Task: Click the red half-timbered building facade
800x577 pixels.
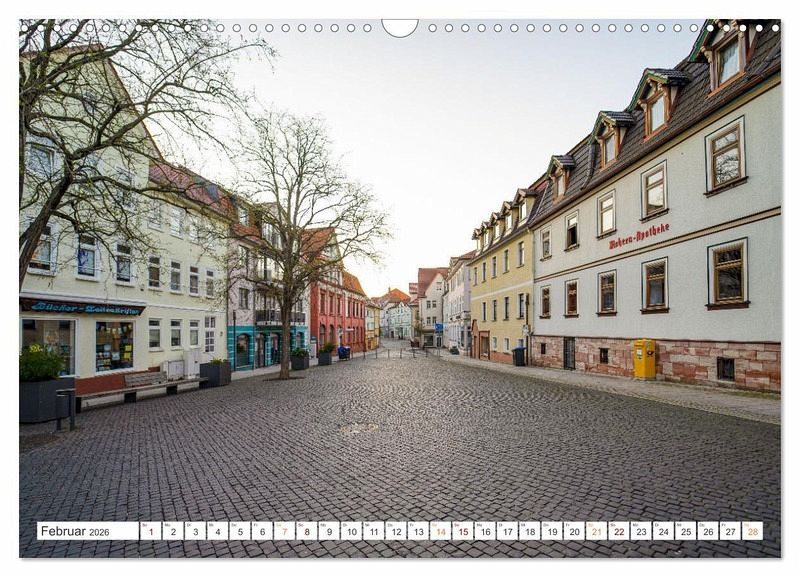Action: [337, 315]
